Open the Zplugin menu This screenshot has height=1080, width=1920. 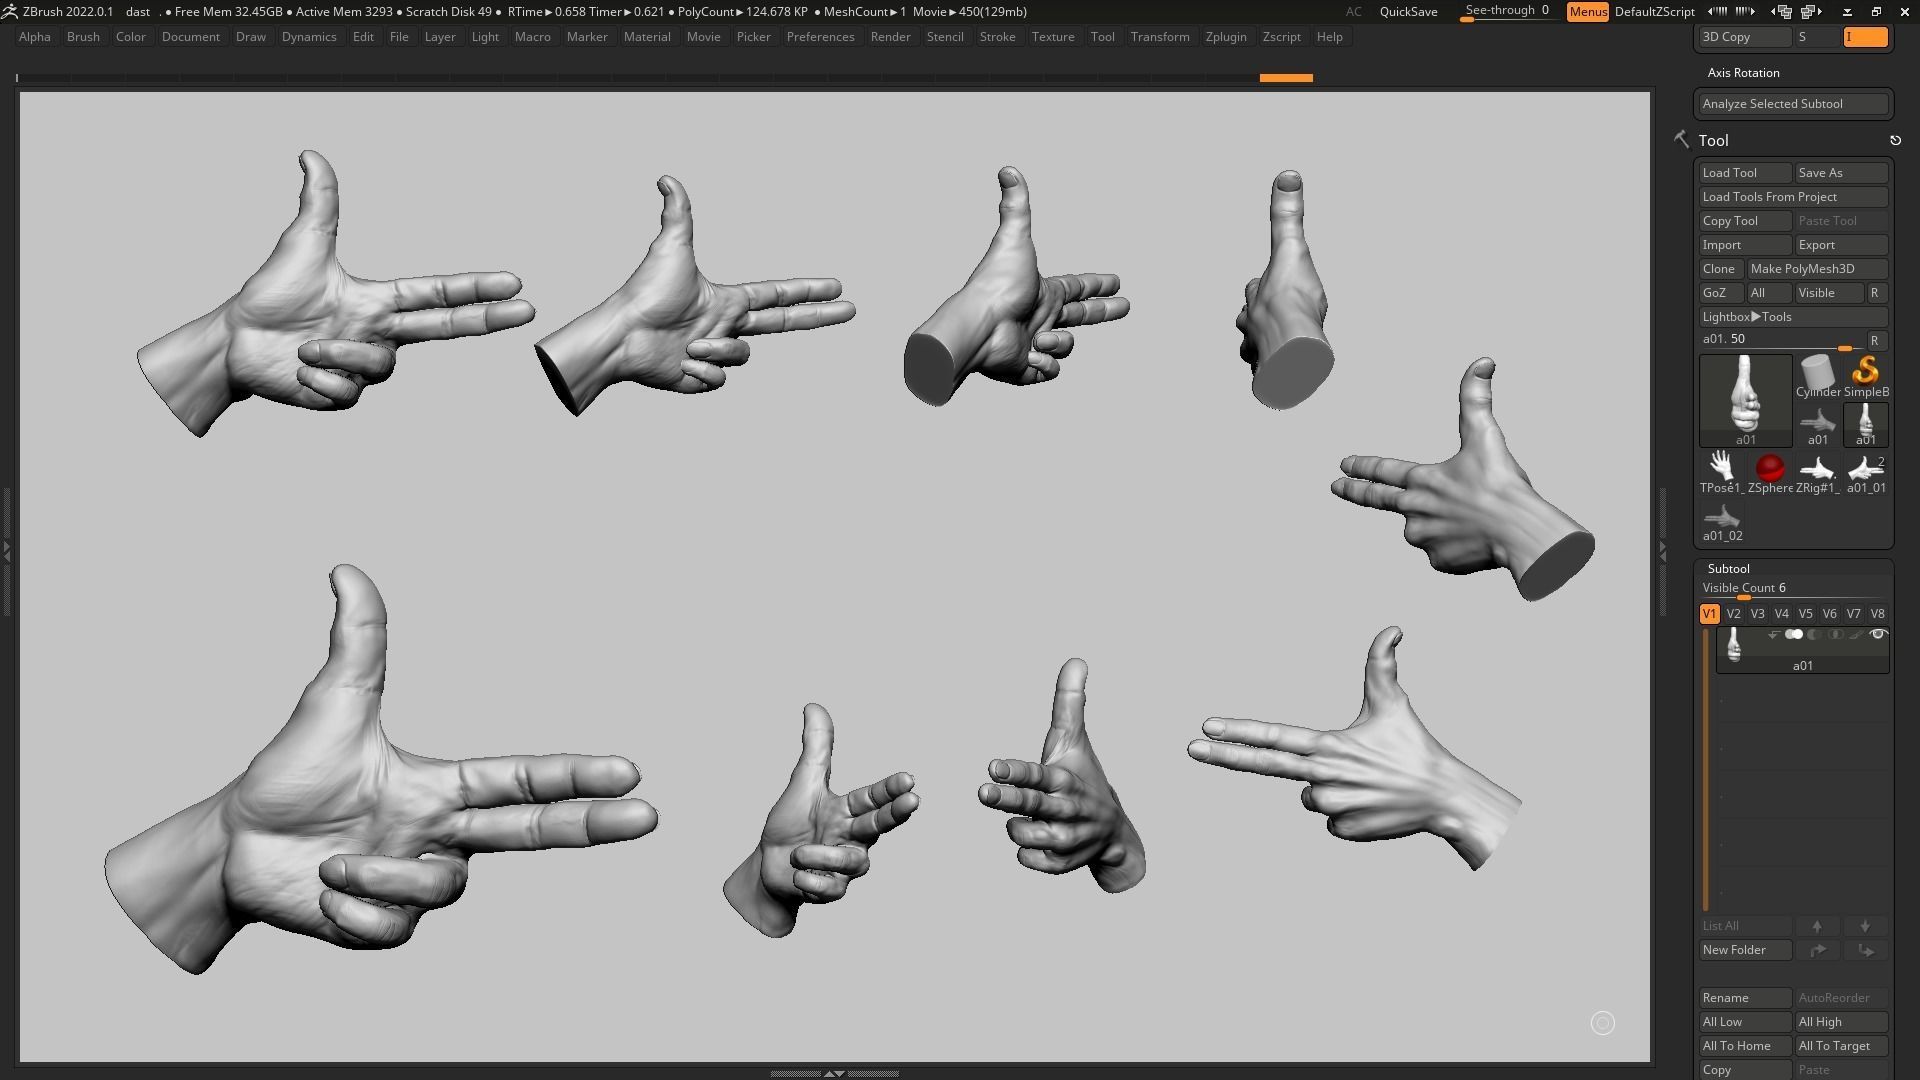(x=1226, y=37)
